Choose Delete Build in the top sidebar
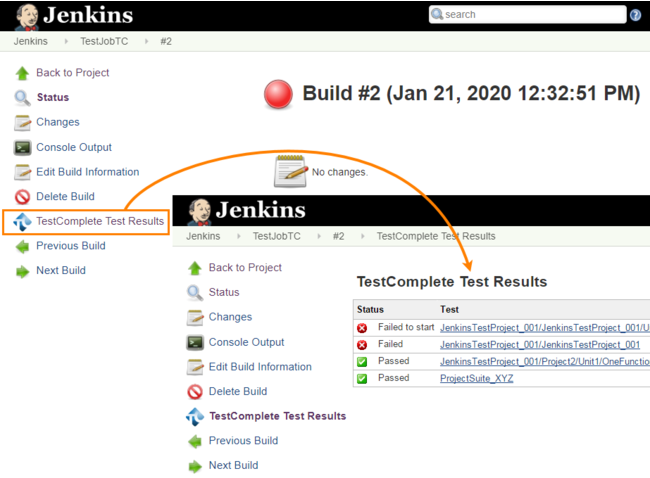650x478 pixels. pyautogui.click(x=65, y=197)
